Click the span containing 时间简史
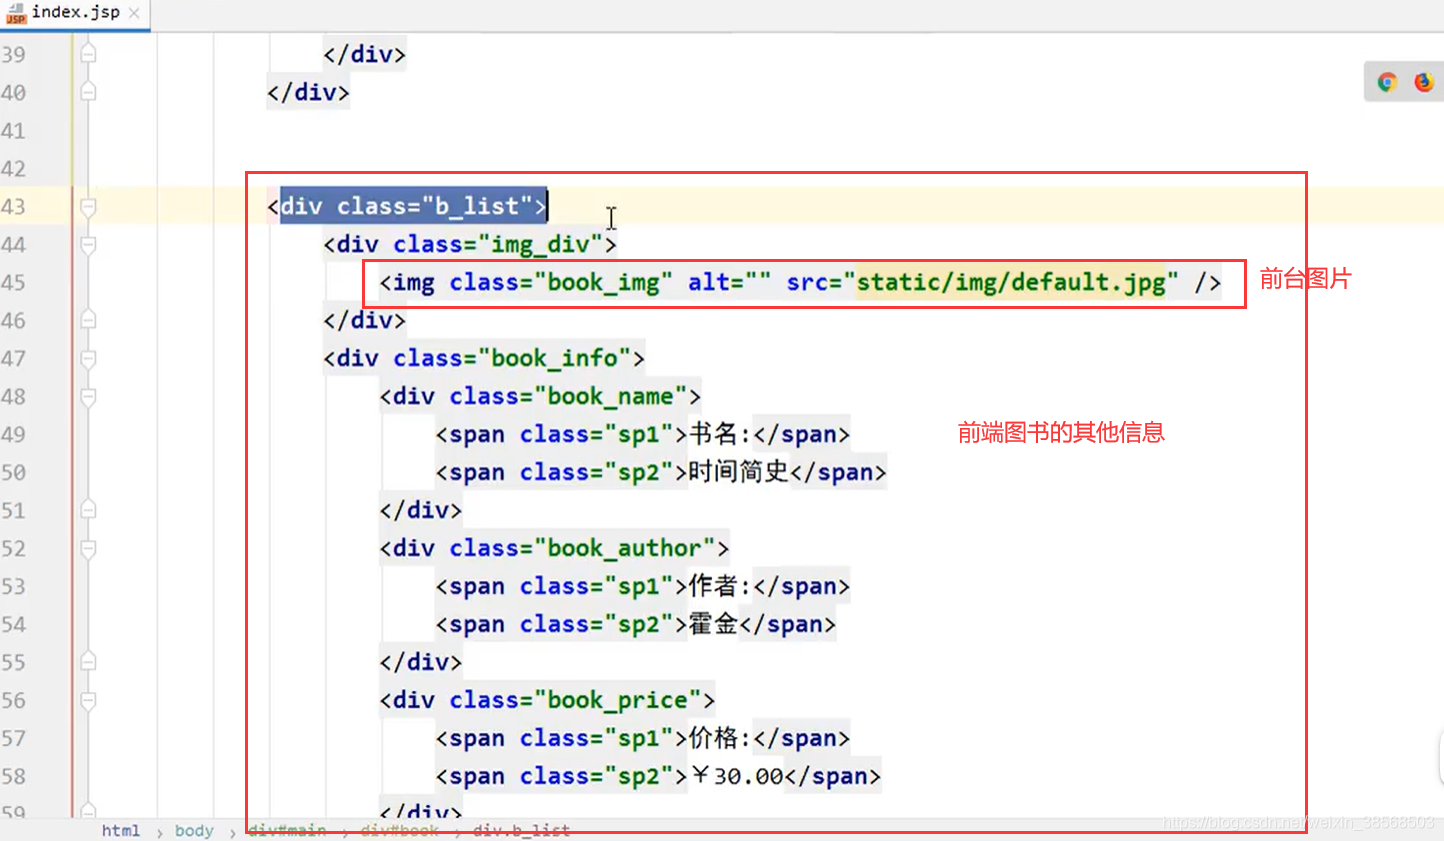1444x841 pixels. 661,472
